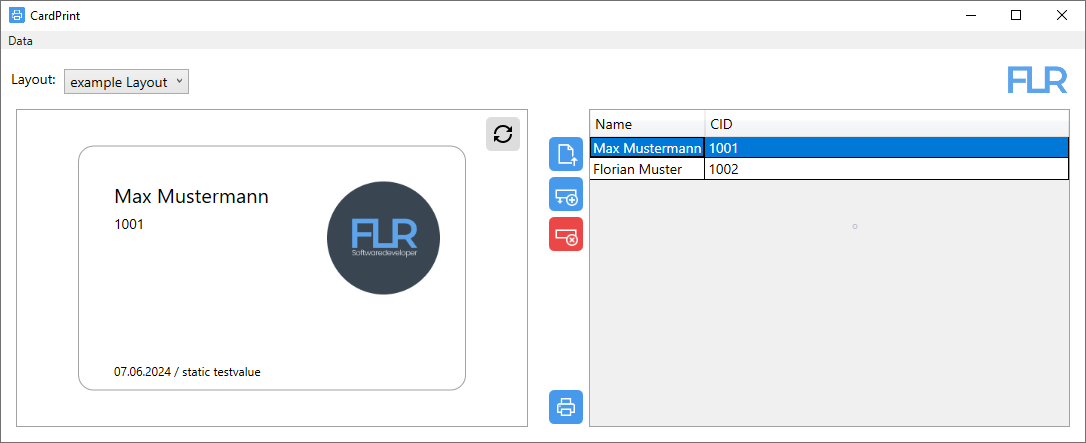Select the Florian Muster row
Viewport: 1086px width, 443px height.
[x=829, y=170]
